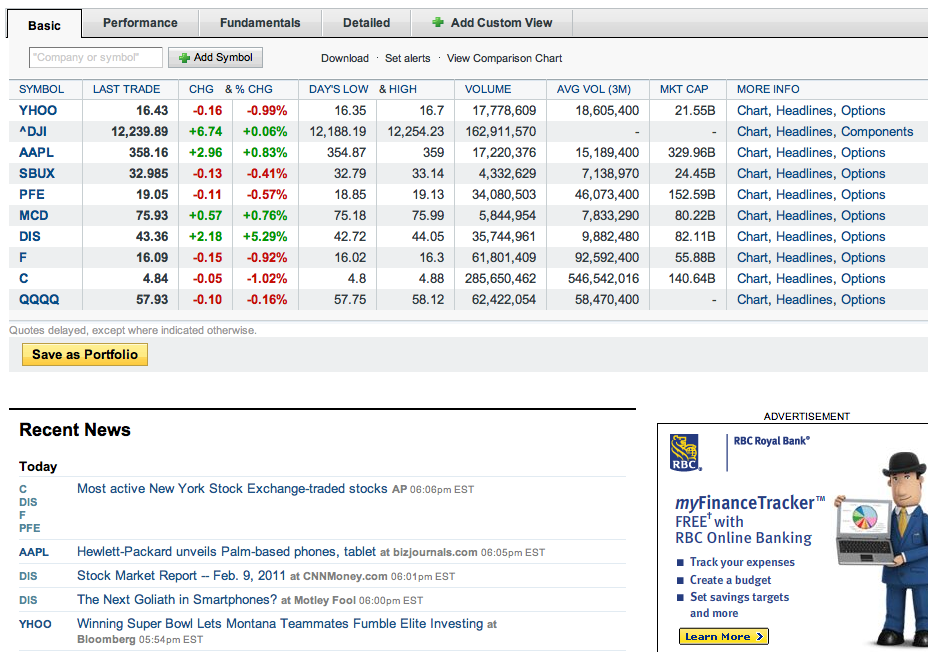Open the Performance tab
The width and height of the screenshot is (928, 652).
coord(140,22)
